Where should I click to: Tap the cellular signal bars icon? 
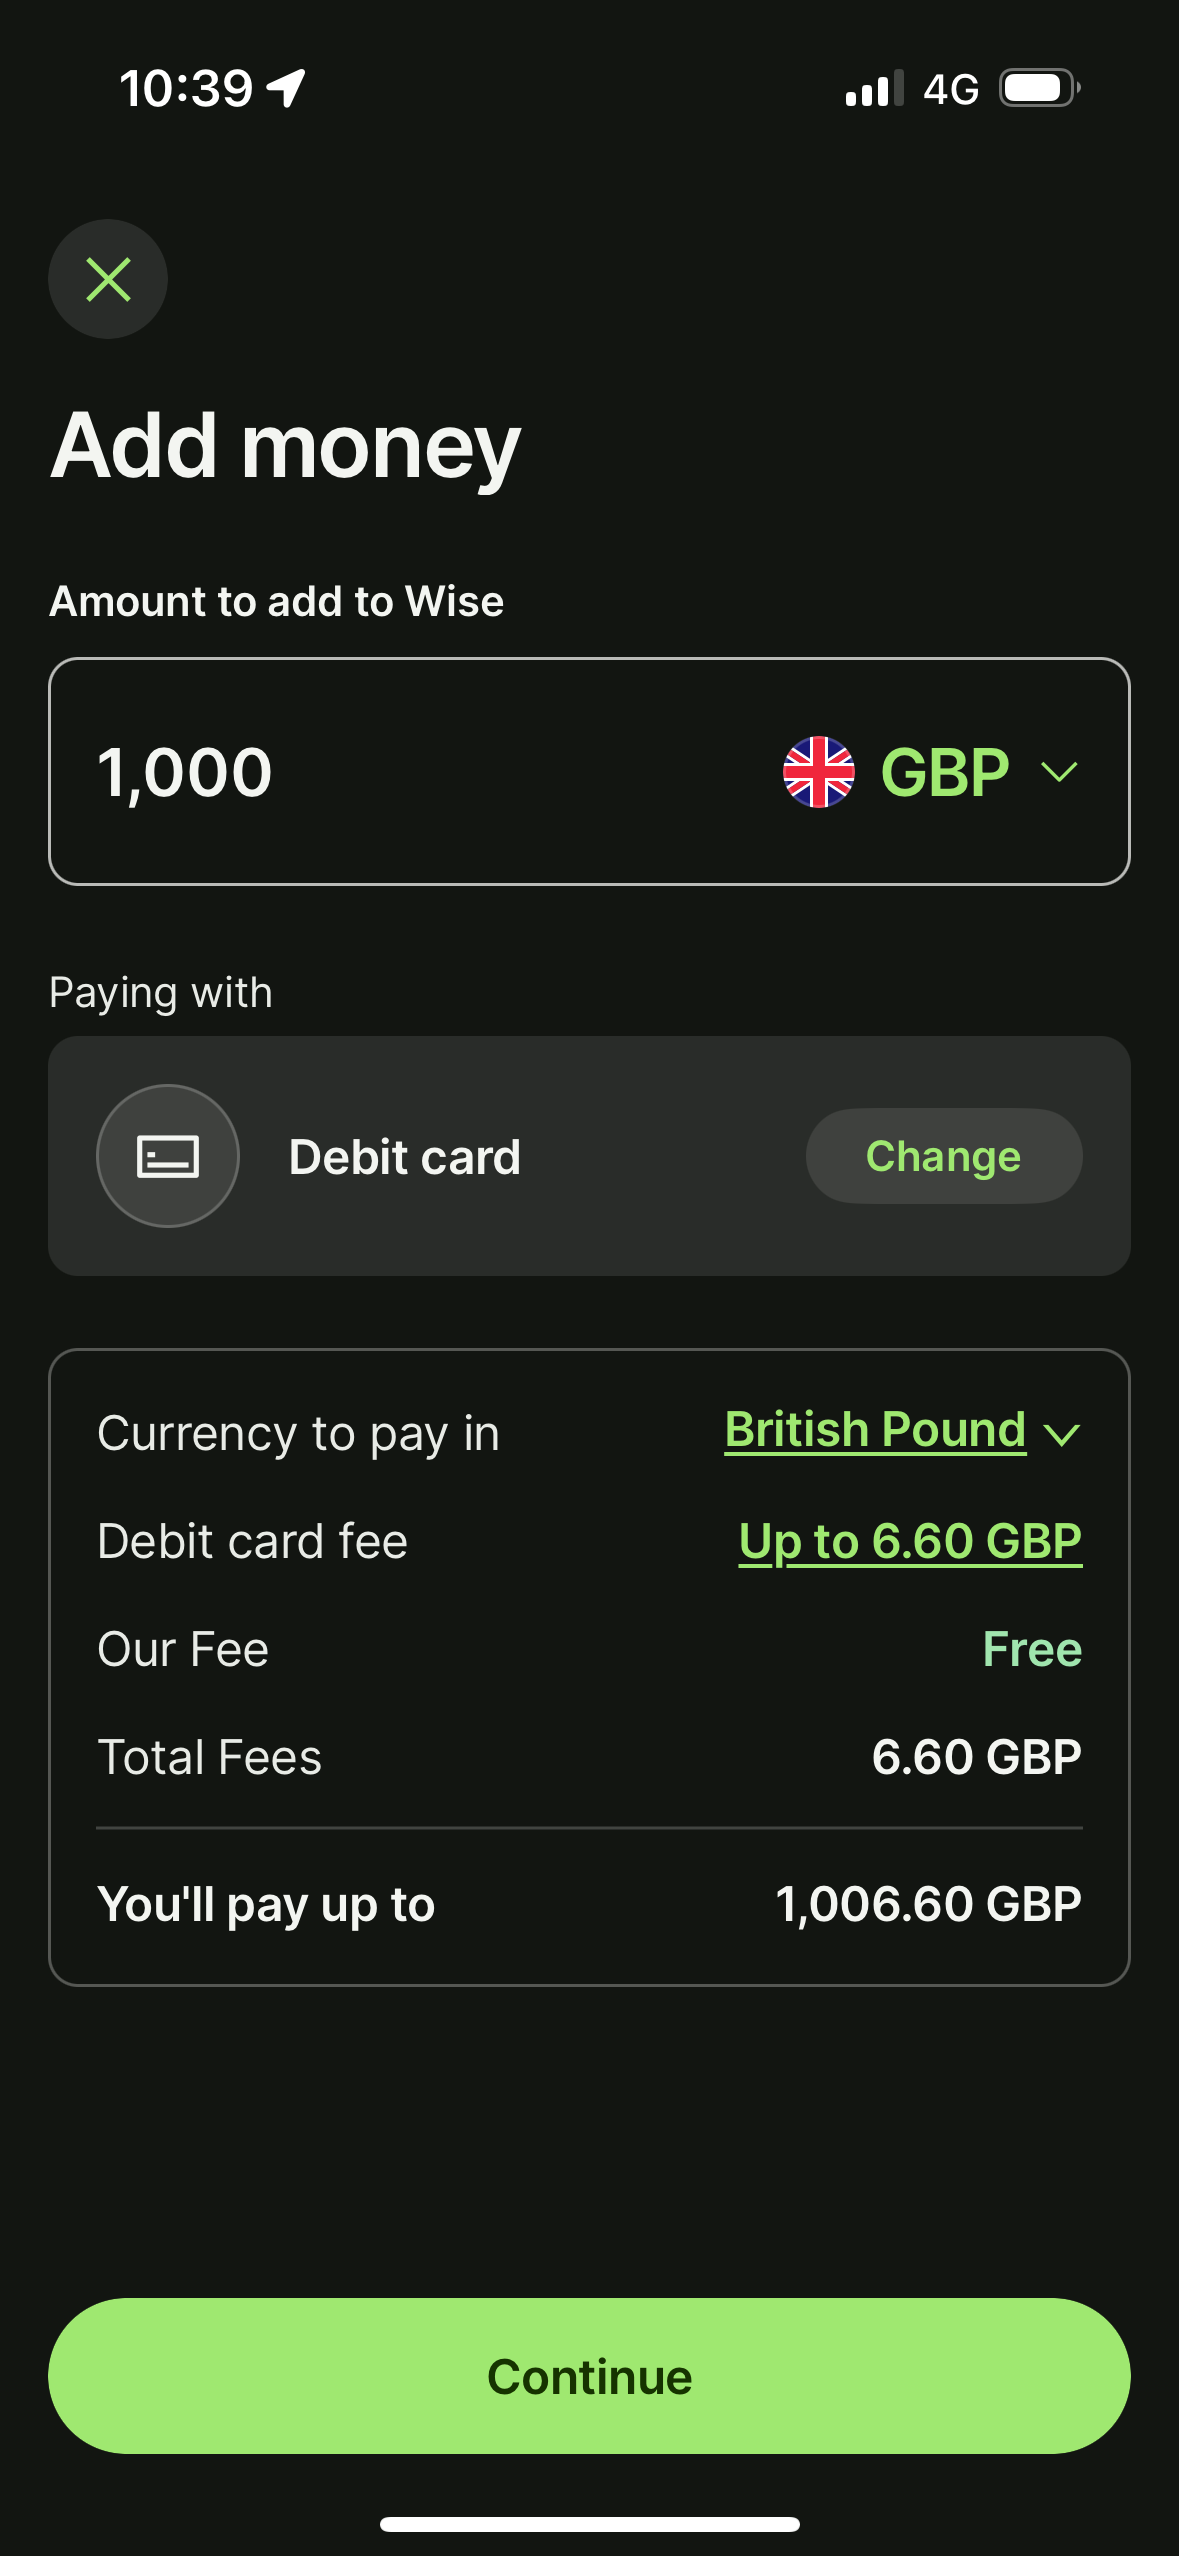pyautogui.click(x=873, y=89)
